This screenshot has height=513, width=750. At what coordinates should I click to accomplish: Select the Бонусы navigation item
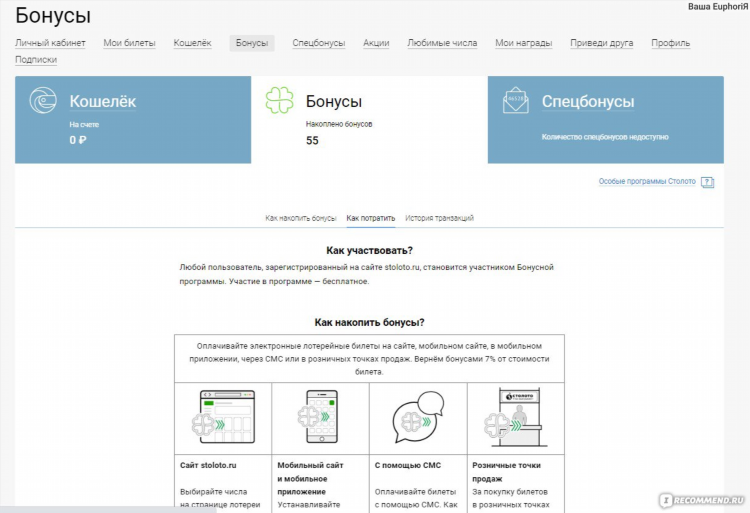pos(252,43)
